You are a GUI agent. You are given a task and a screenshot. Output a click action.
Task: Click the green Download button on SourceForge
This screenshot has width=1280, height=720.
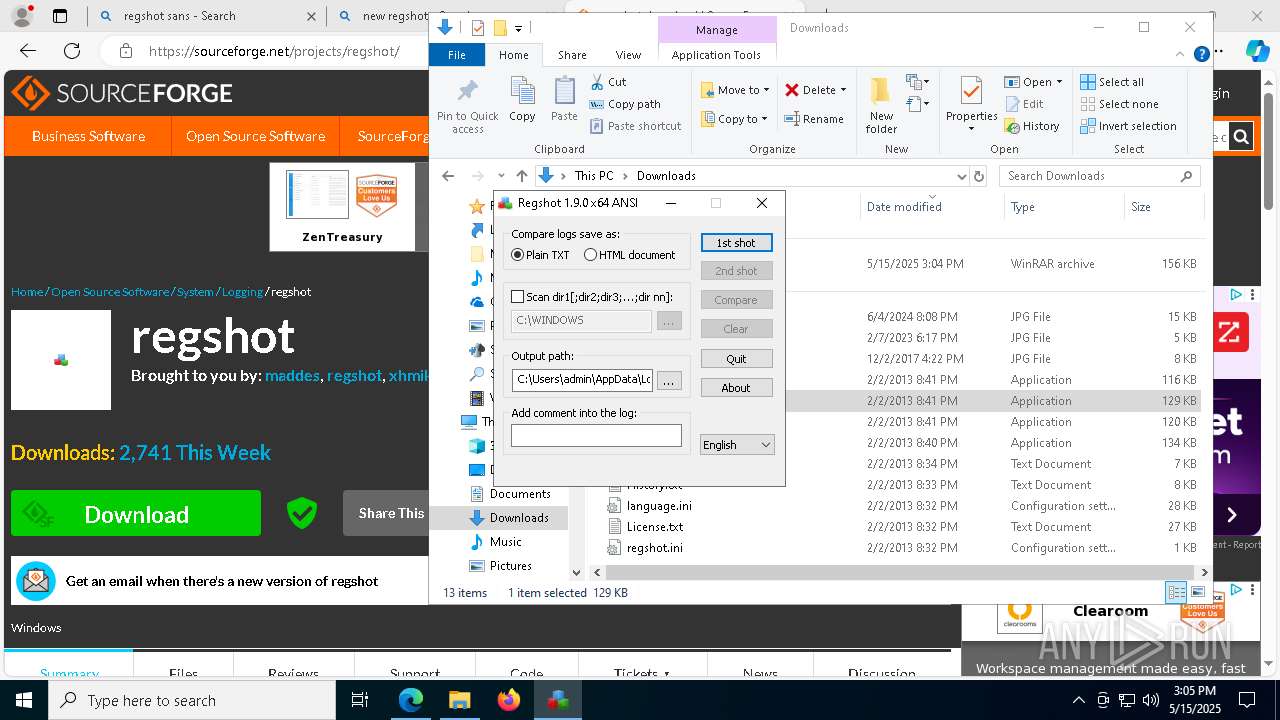[136, 514]
